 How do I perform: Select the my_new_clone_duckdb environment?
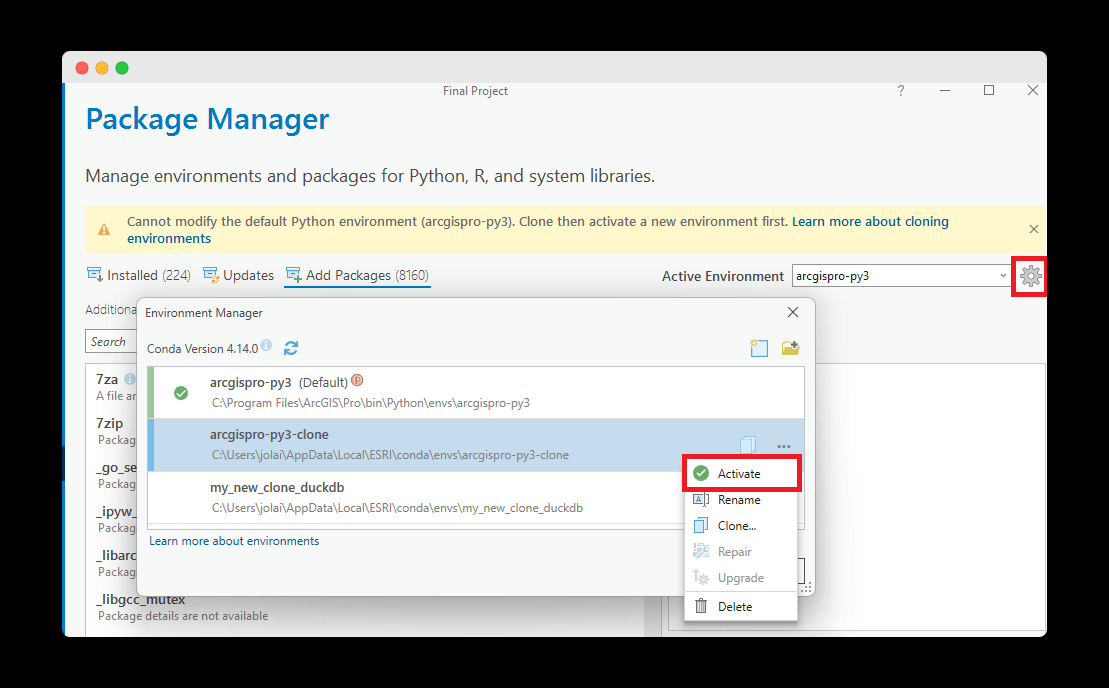click(277, 488)
